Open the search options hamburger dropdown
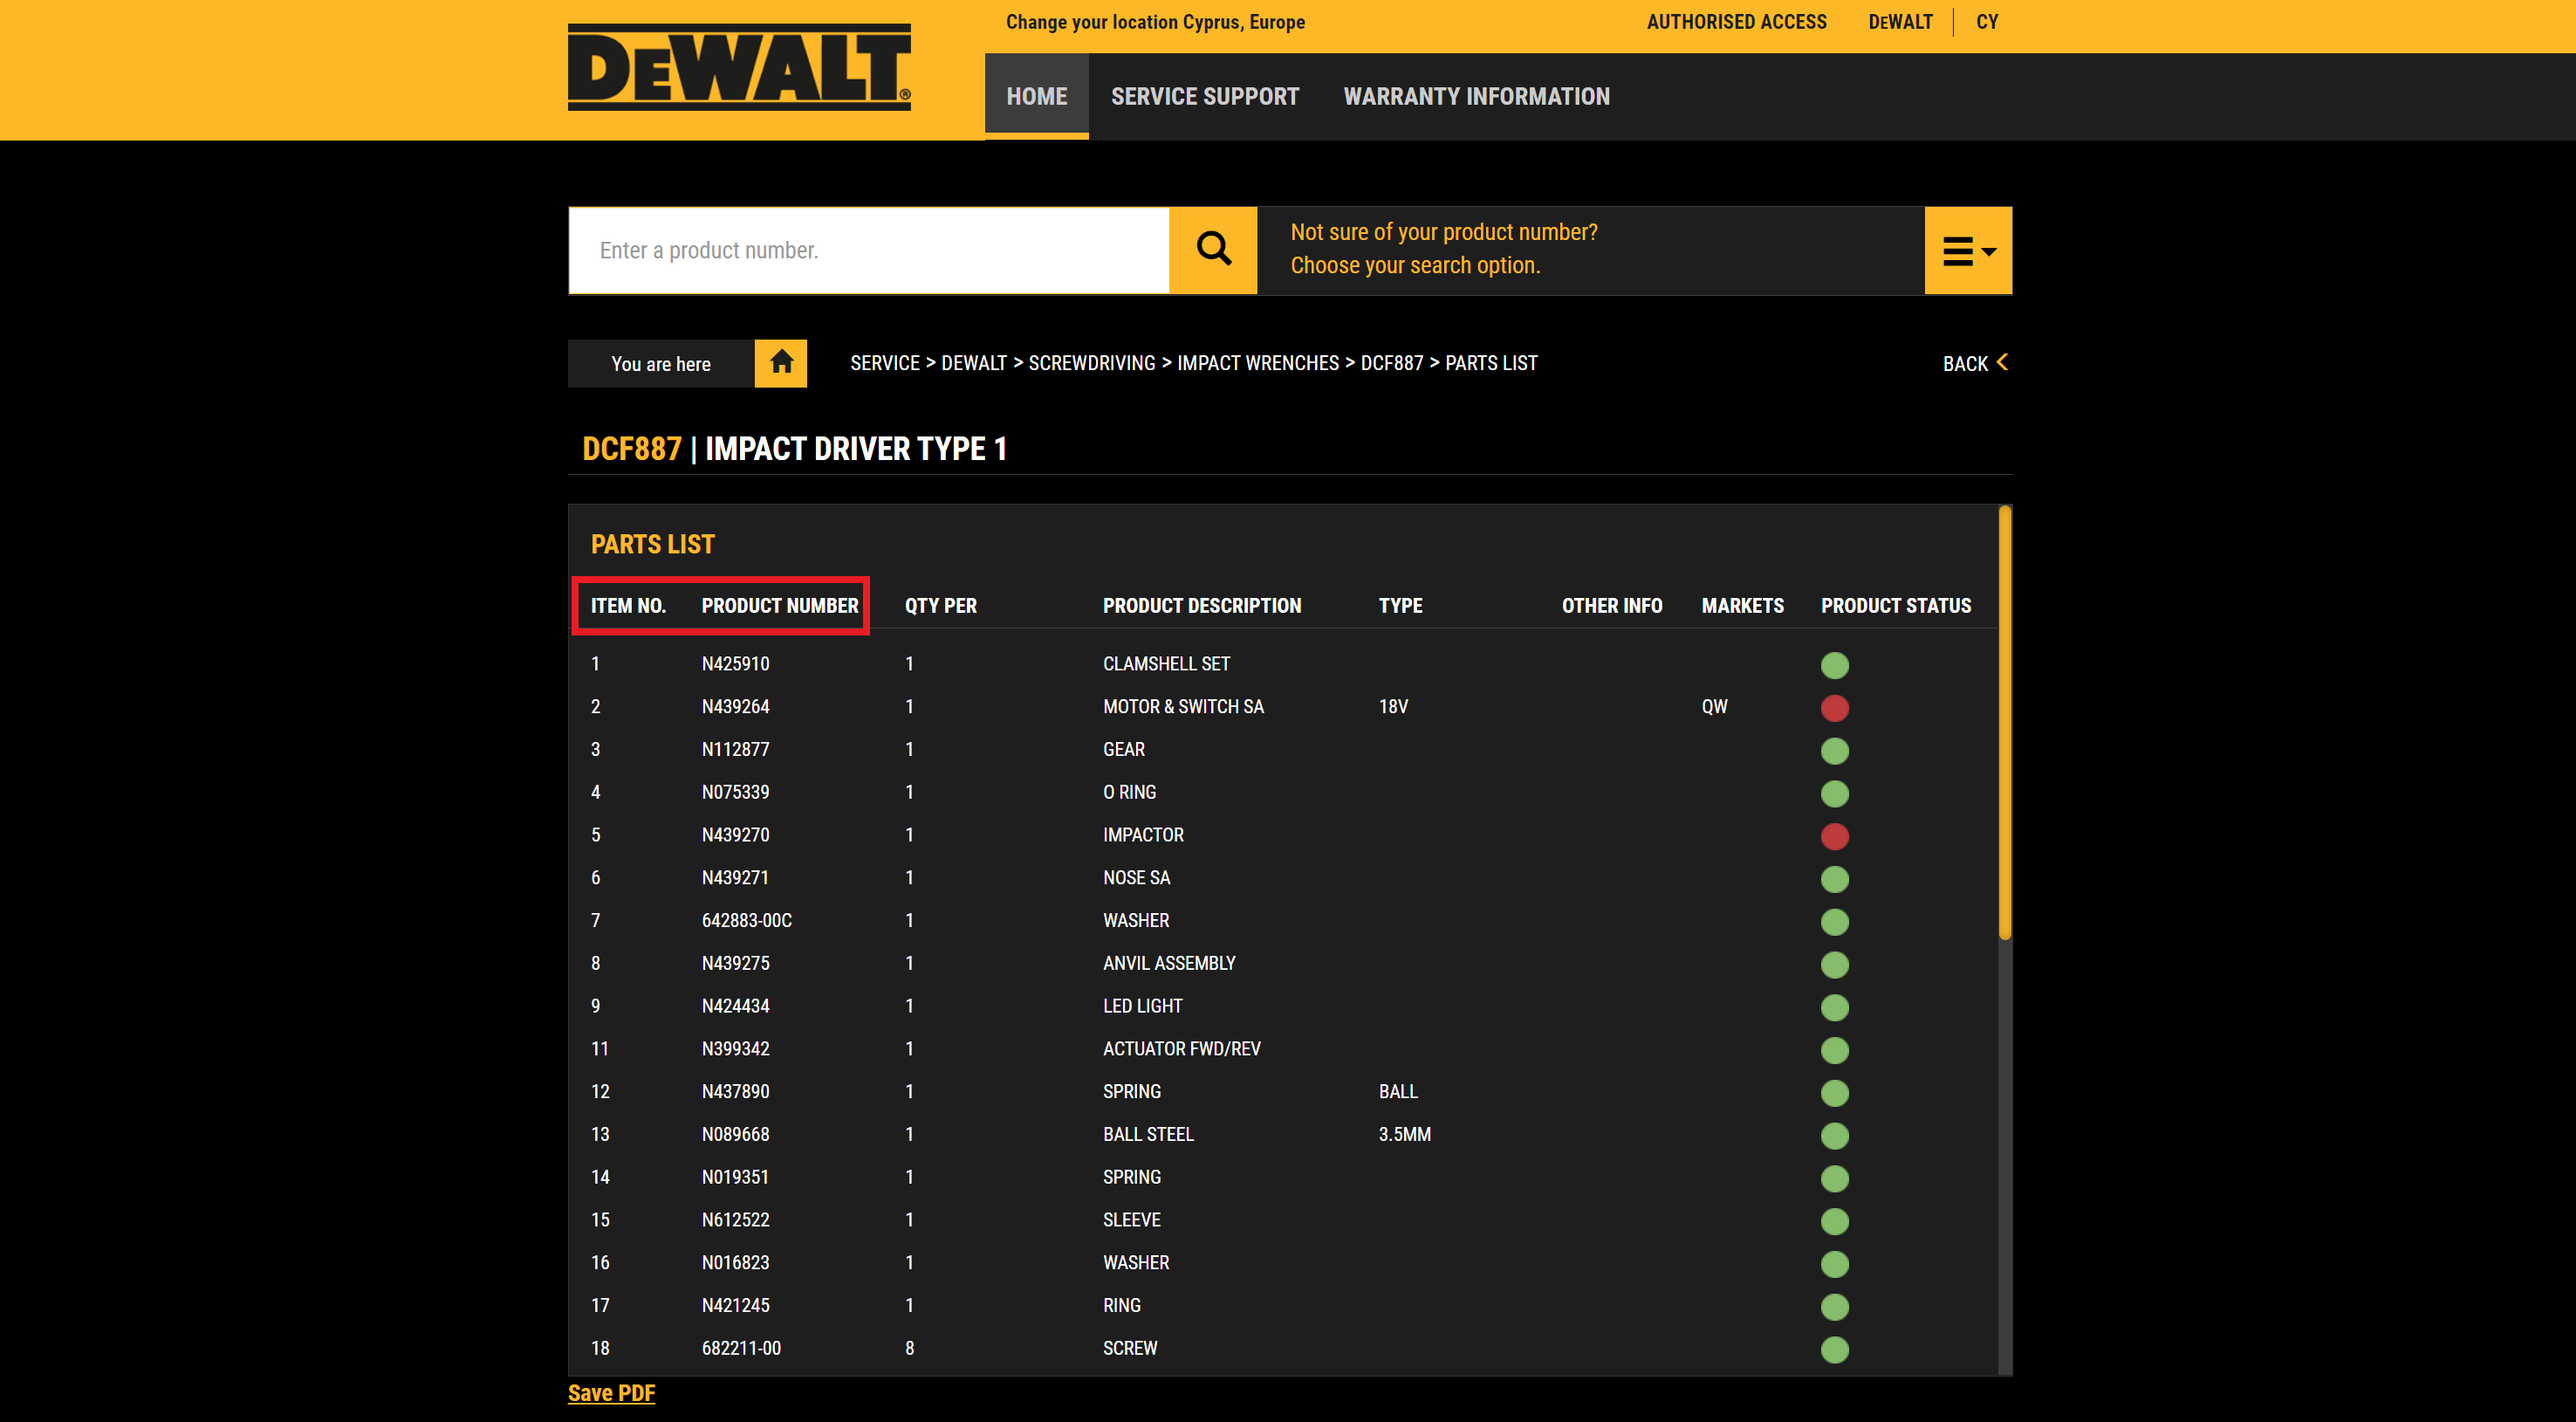This screenshot has height=1422, width=2576. click(1968, 250)
